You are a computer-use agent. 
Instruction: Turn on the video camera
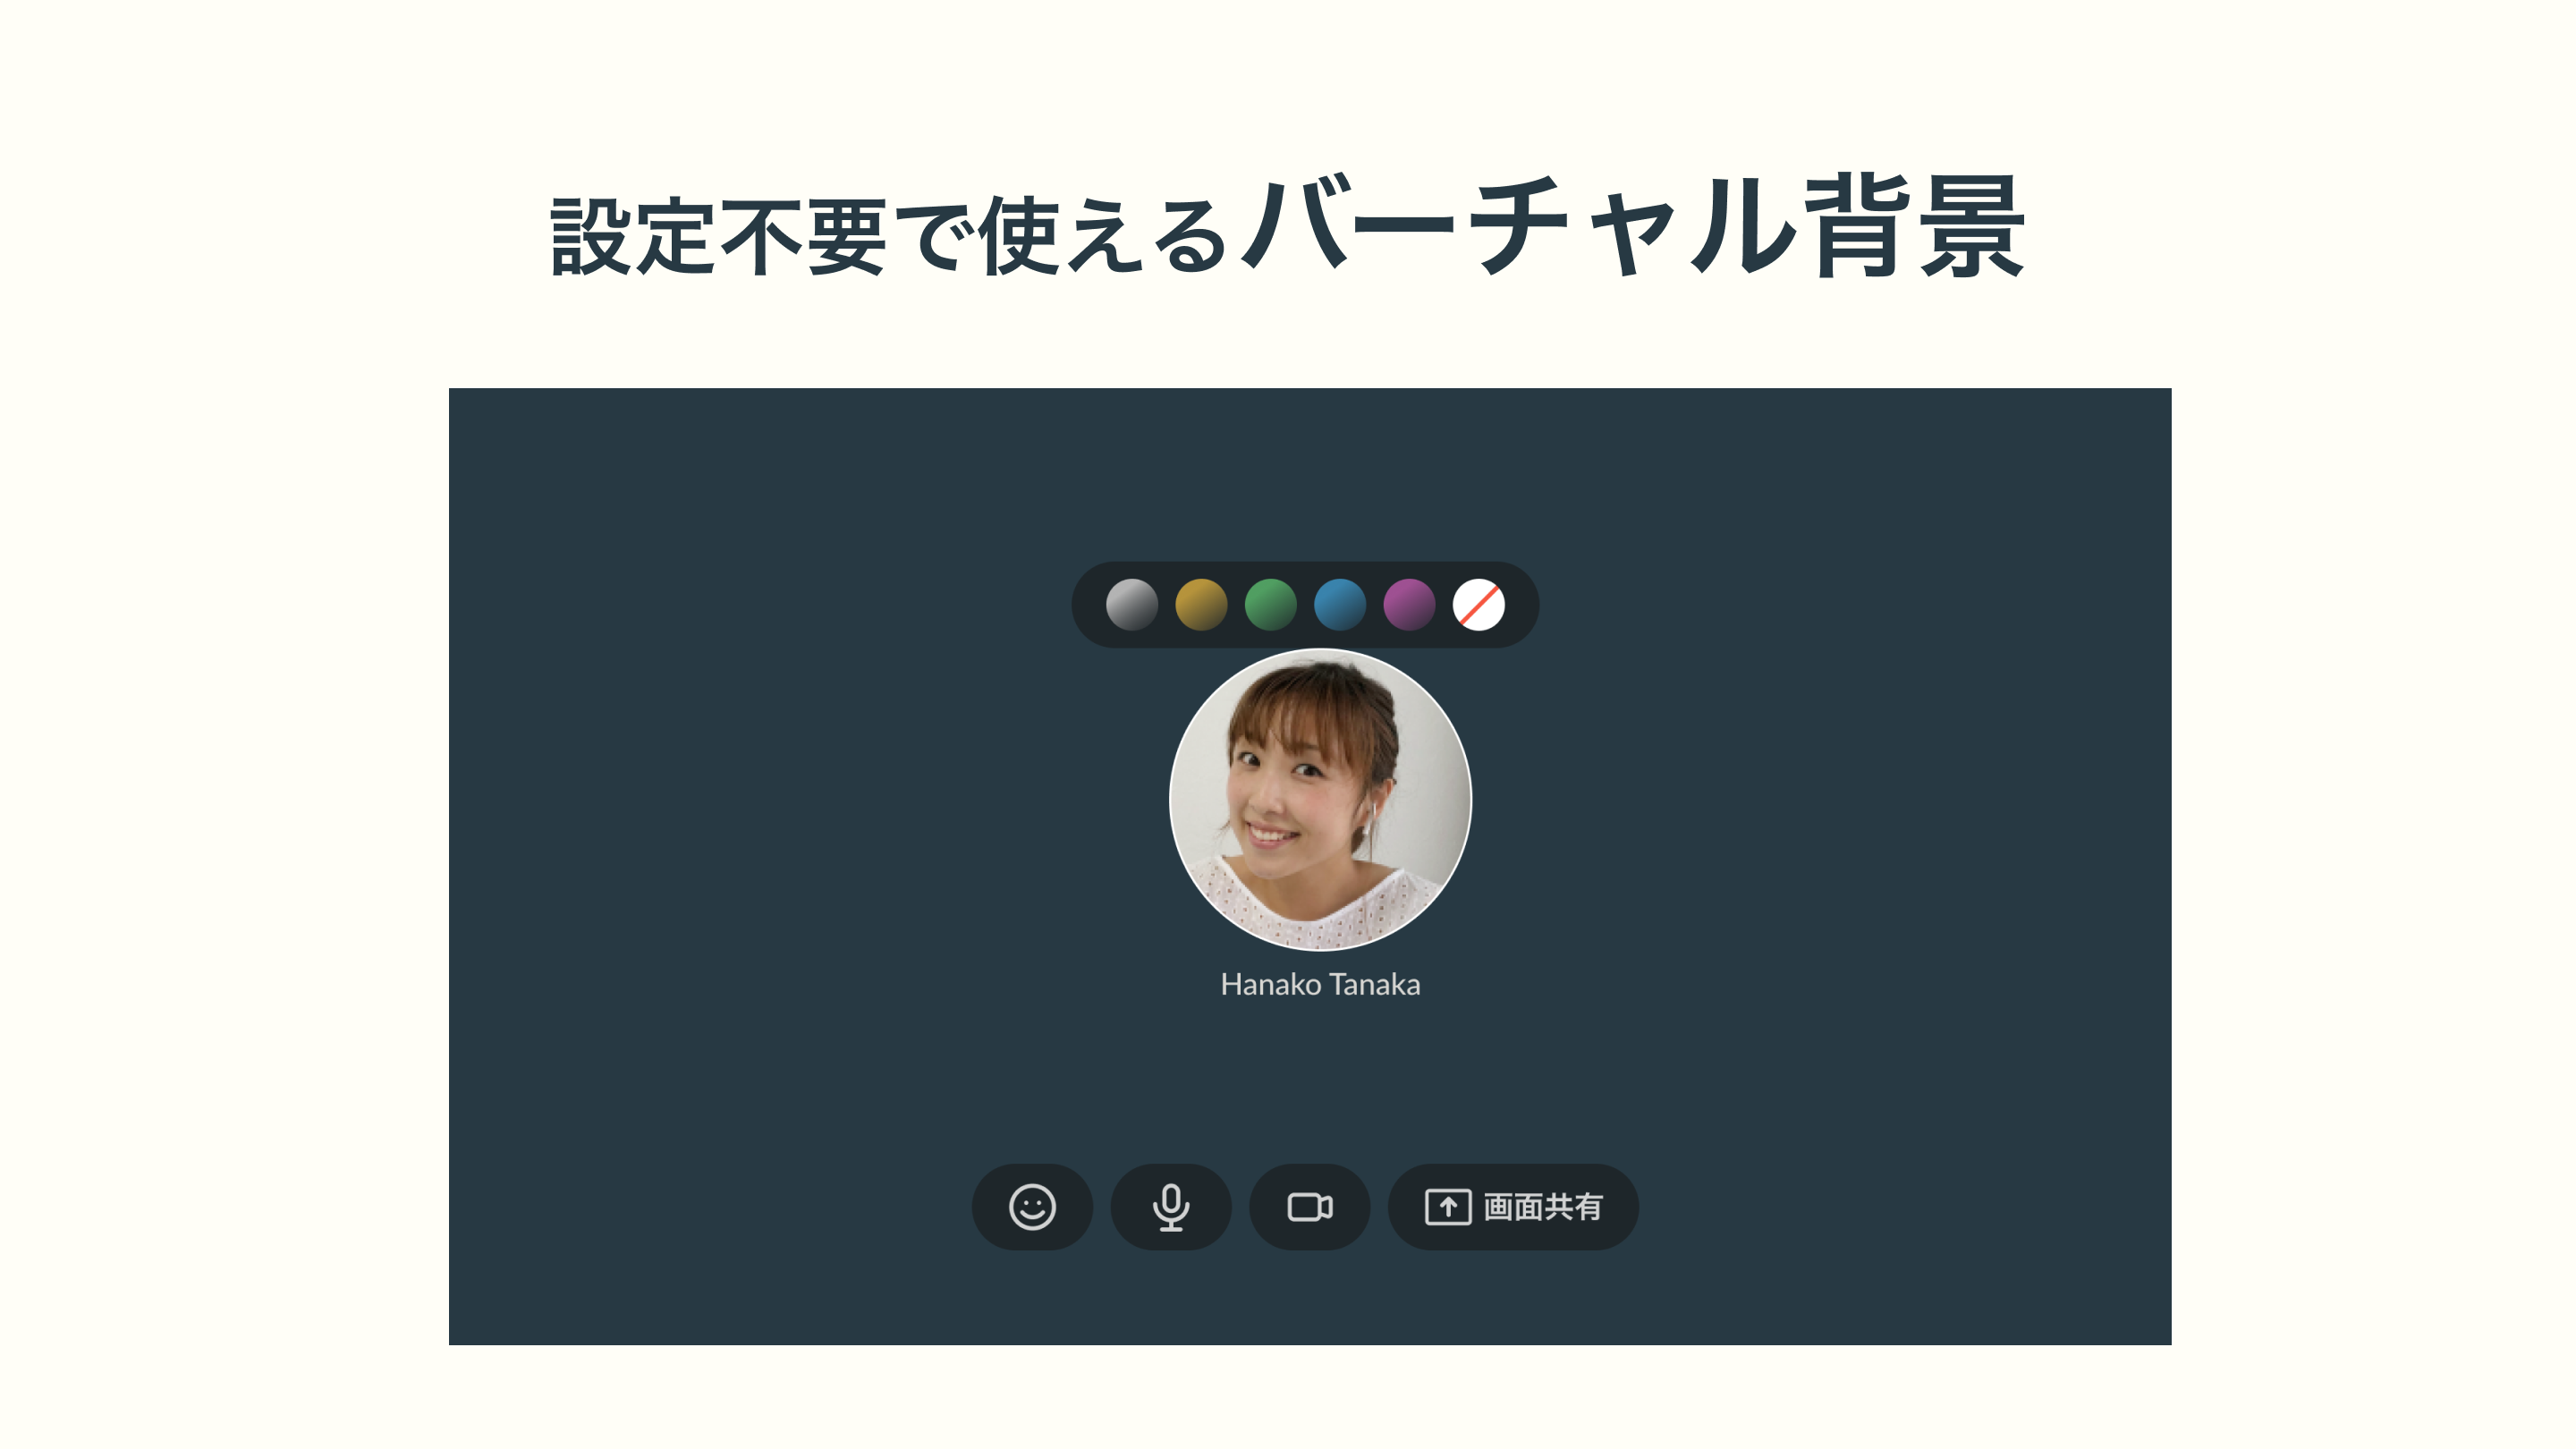tap(1310, 1206)
